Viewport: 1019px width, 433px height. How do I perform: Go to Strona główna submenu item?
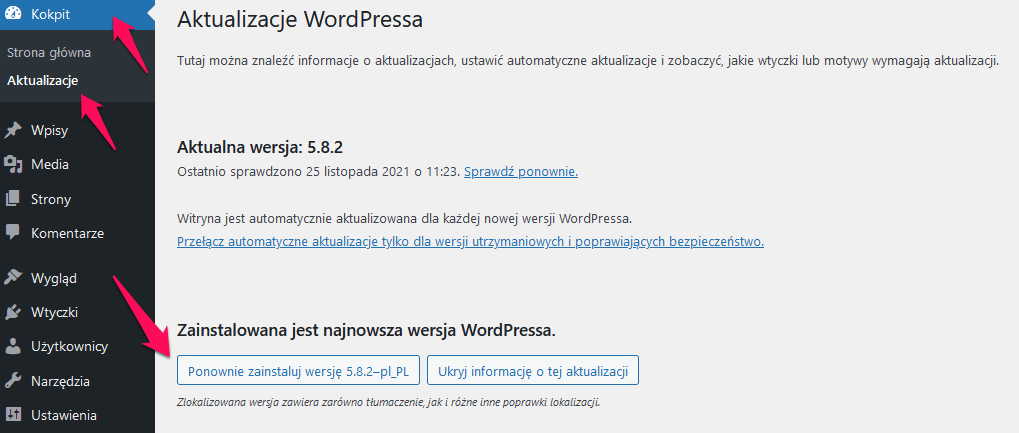pos(49,53)
